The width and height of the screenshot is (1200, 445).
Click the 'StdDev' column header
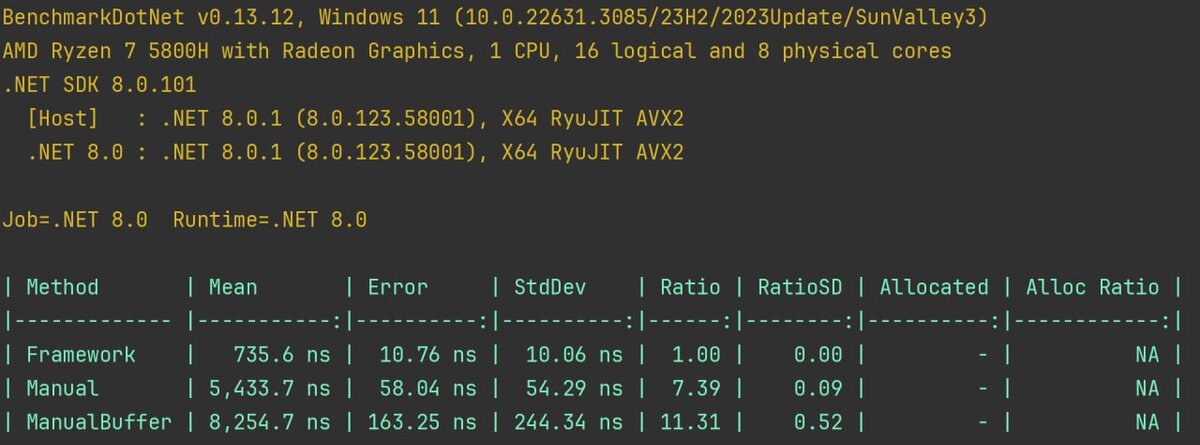550,288
